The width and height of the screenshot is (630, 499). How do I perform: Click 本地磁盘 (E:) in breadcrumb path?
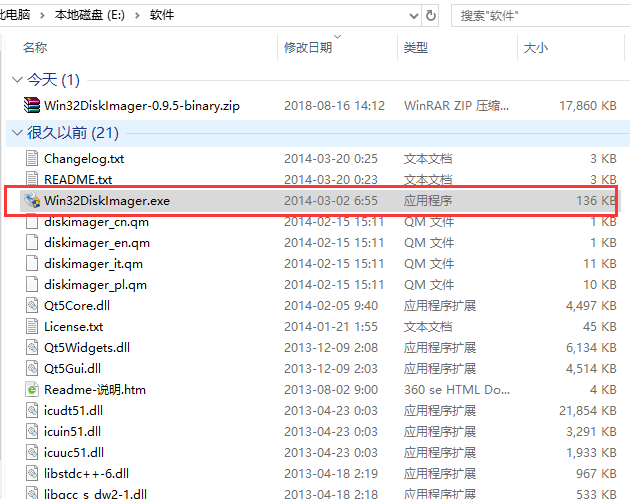[90, 17]
